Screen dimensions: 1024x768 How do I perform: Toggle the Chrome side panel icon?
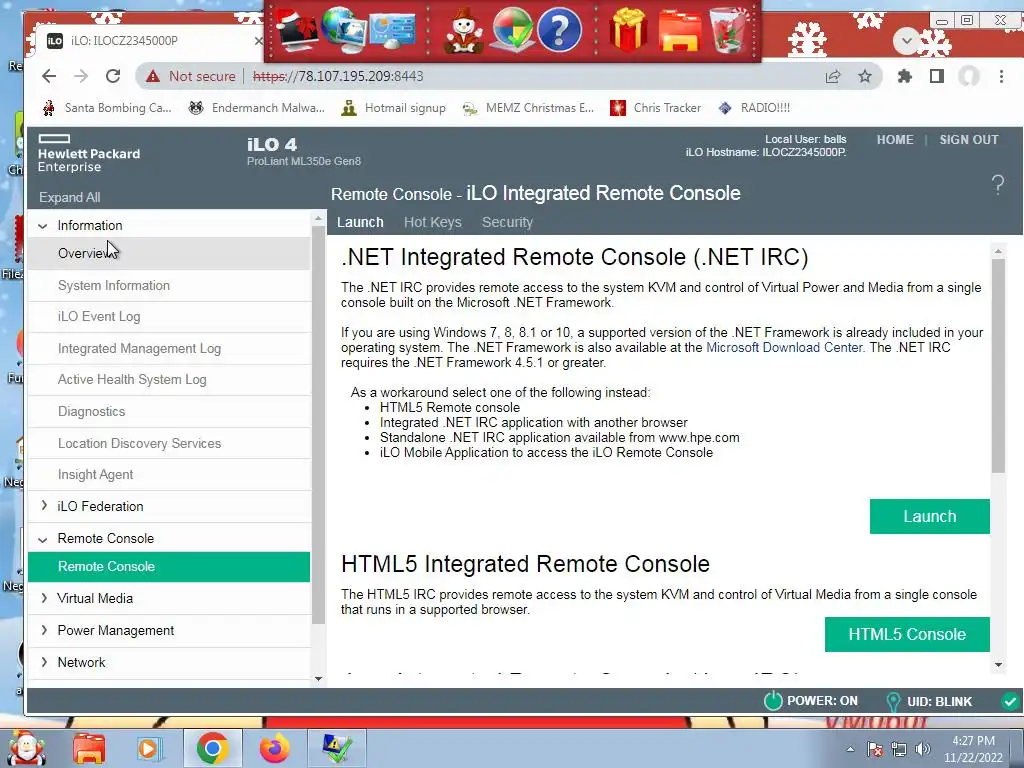point(936,76)
